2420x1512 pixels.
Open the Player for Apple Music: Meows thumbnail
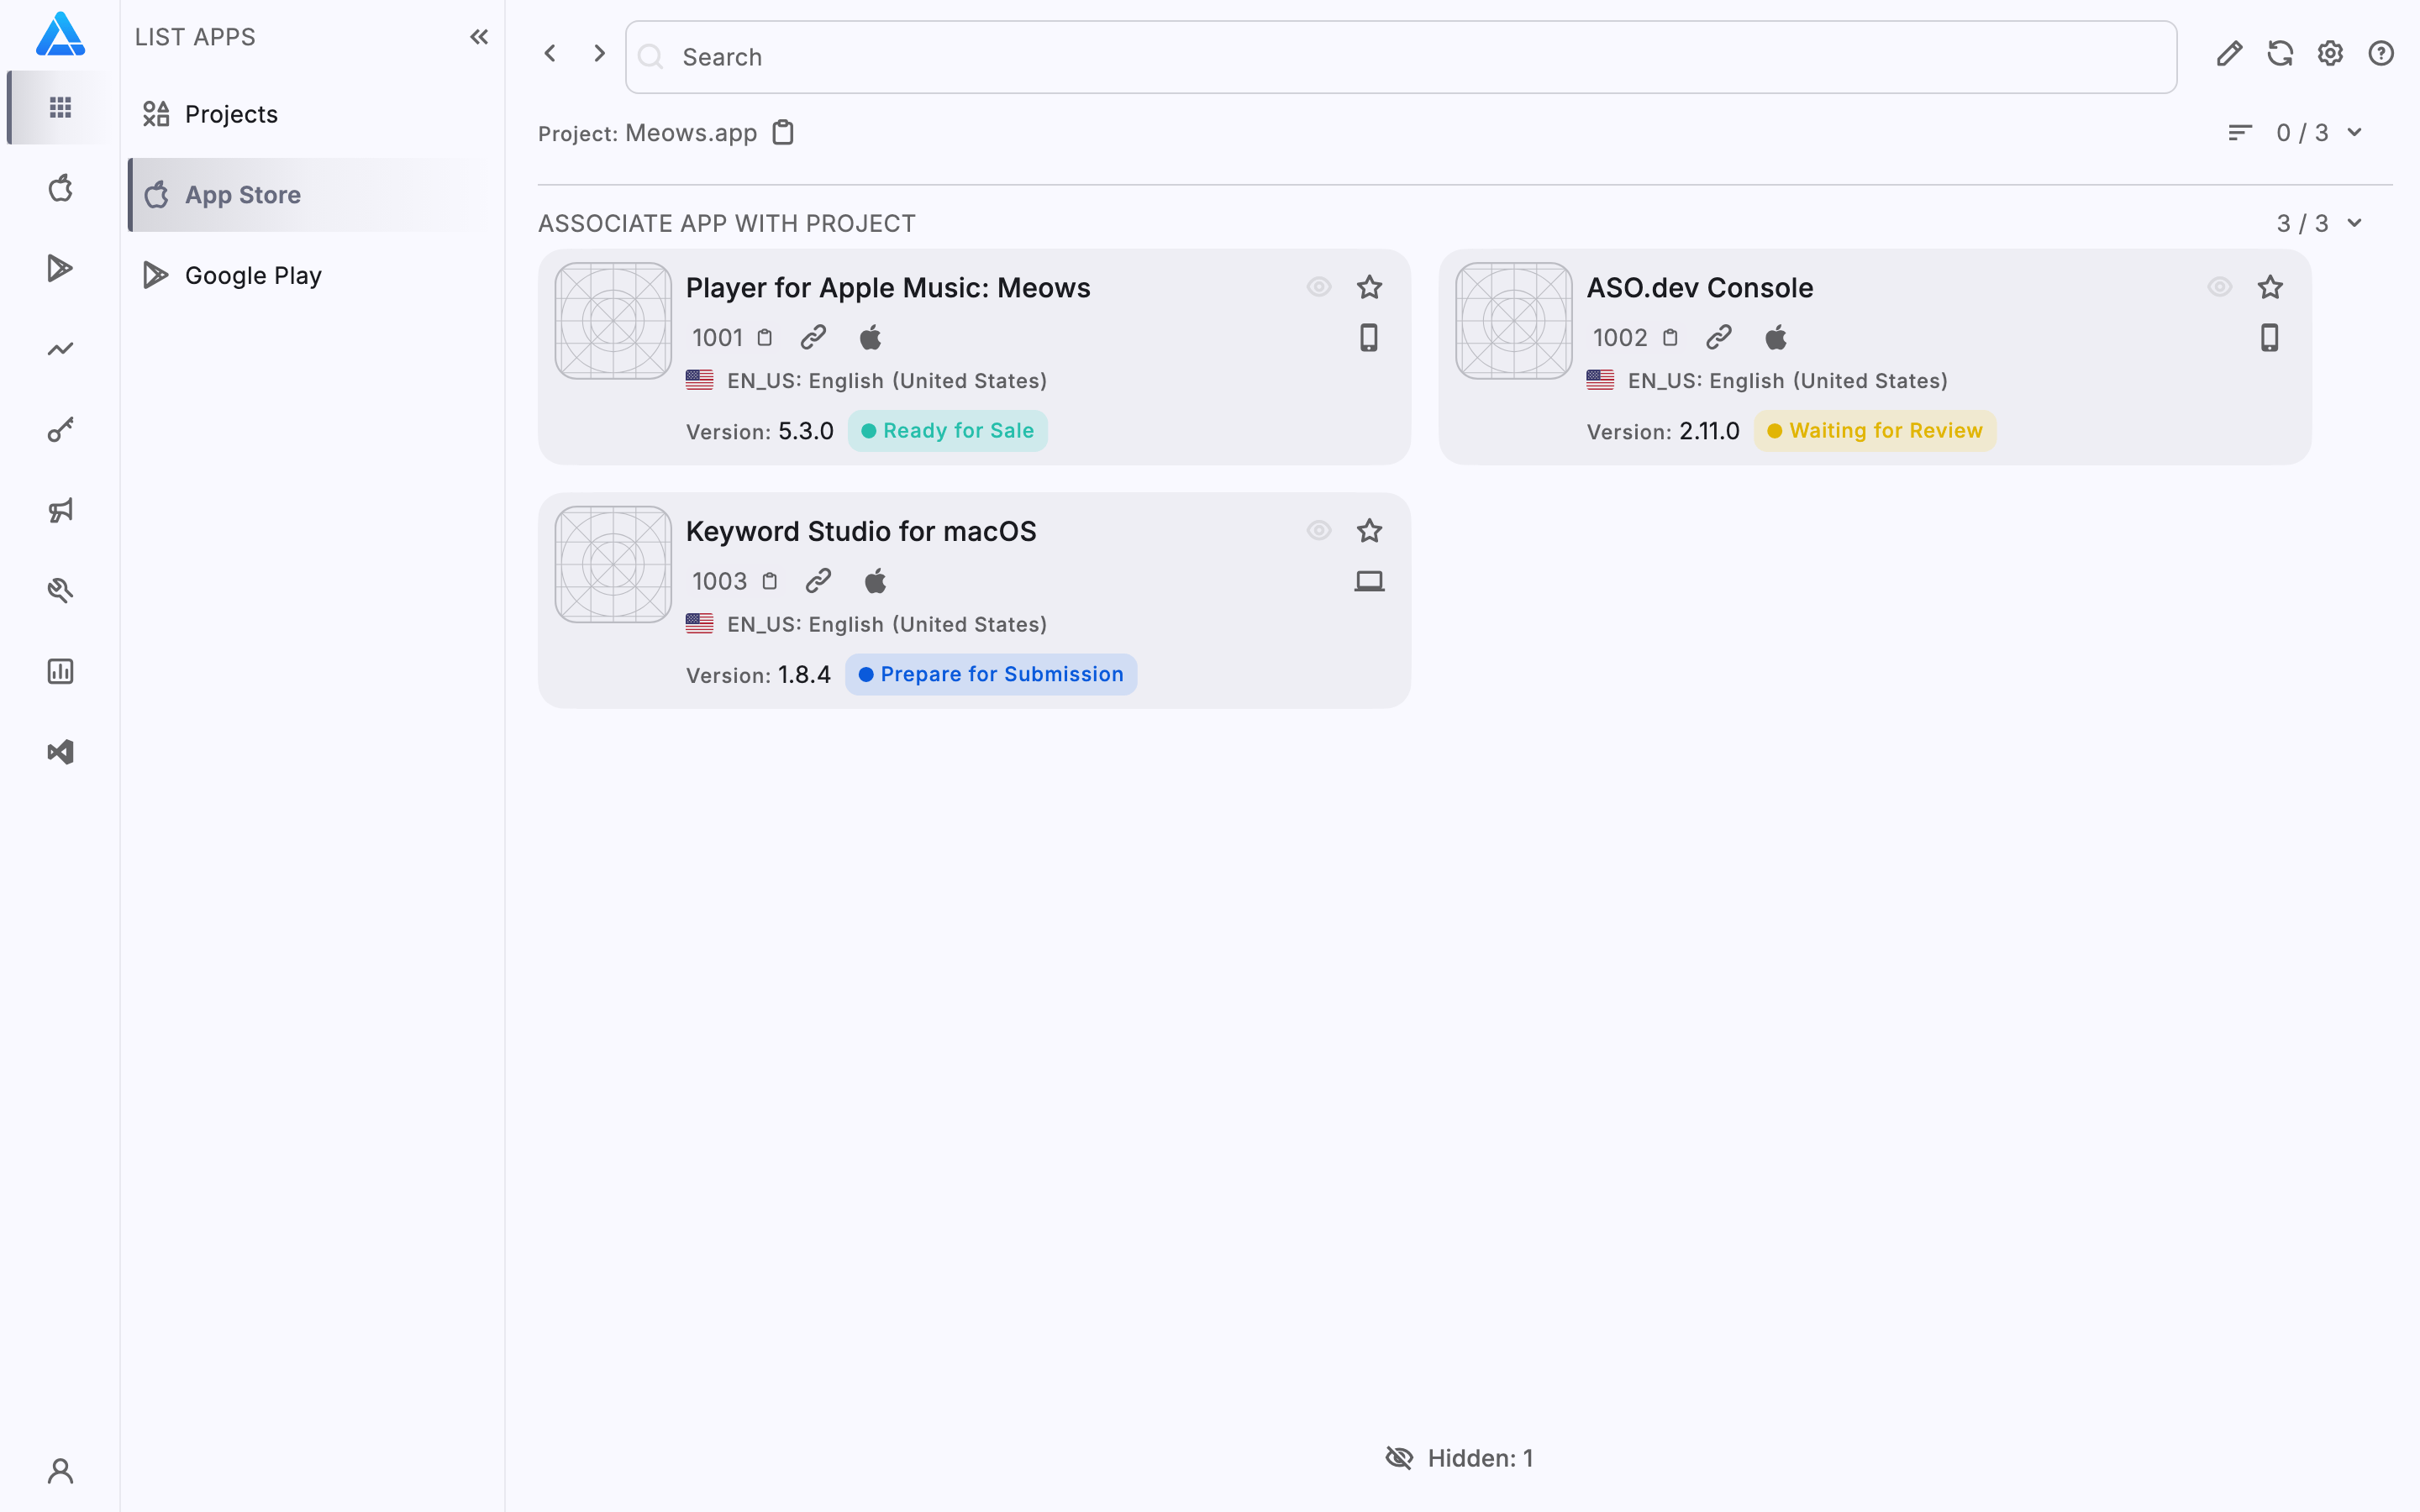tap(613, 321)
